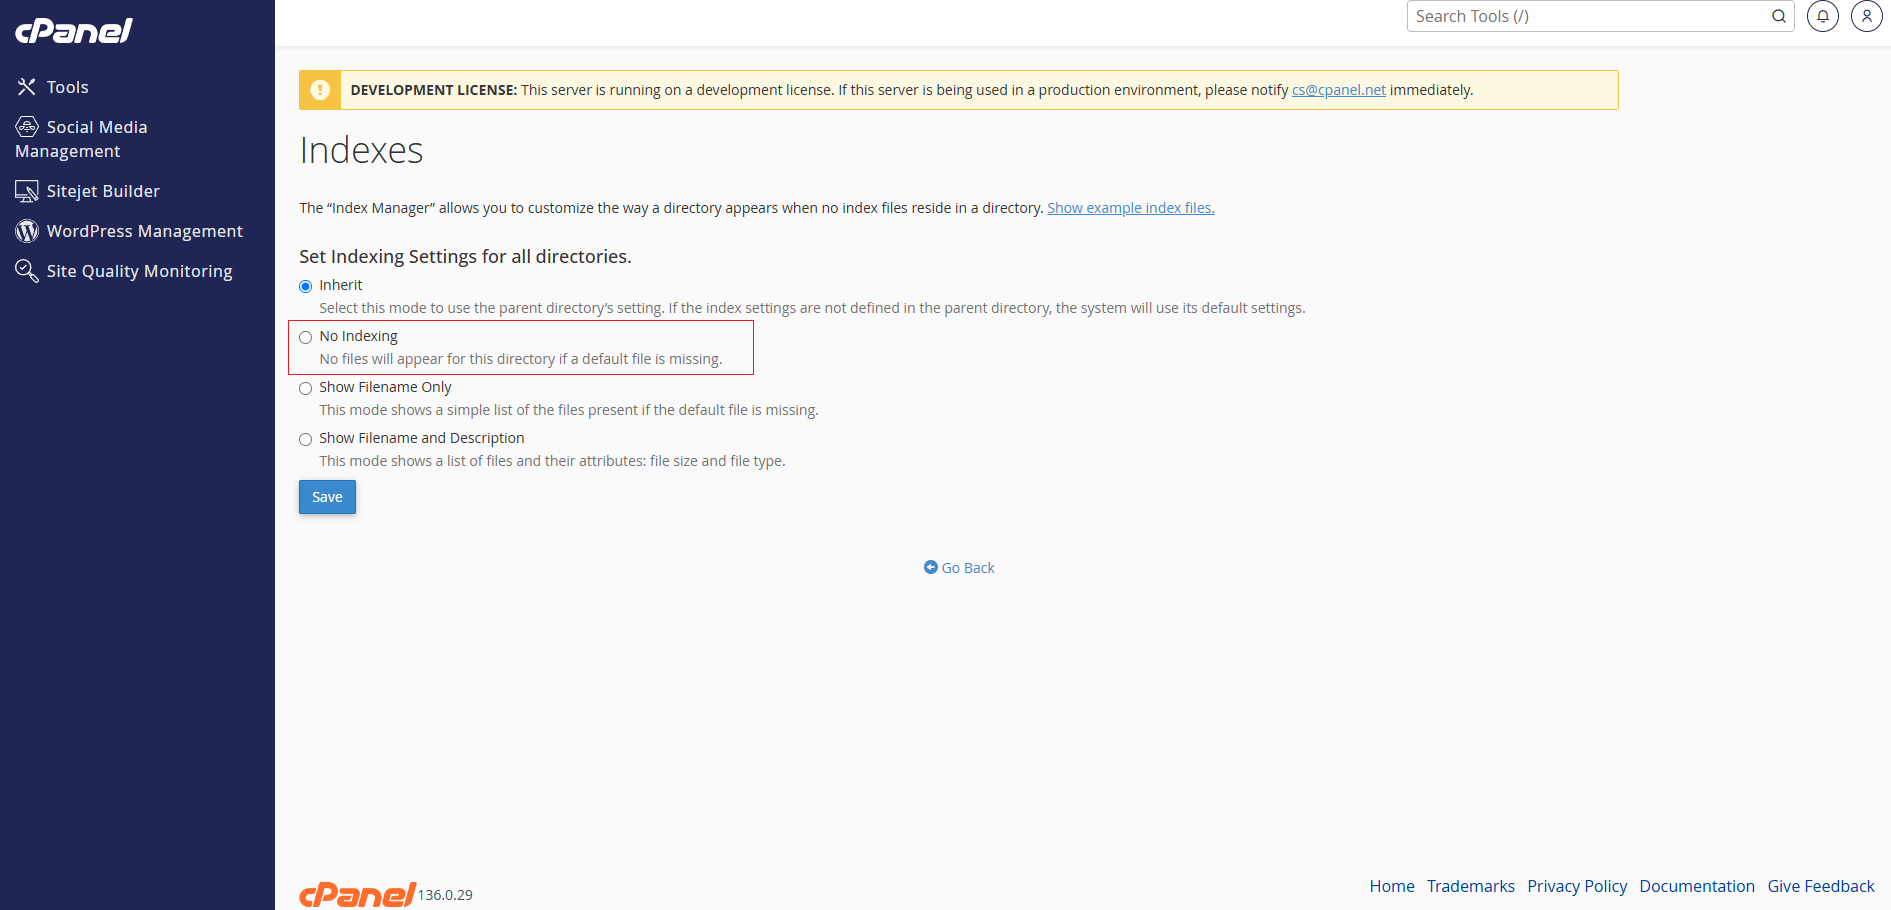The width and height of the screenshot is (1891, 910).
Task: Select the Inherit radio option
Action: [306, 286]
